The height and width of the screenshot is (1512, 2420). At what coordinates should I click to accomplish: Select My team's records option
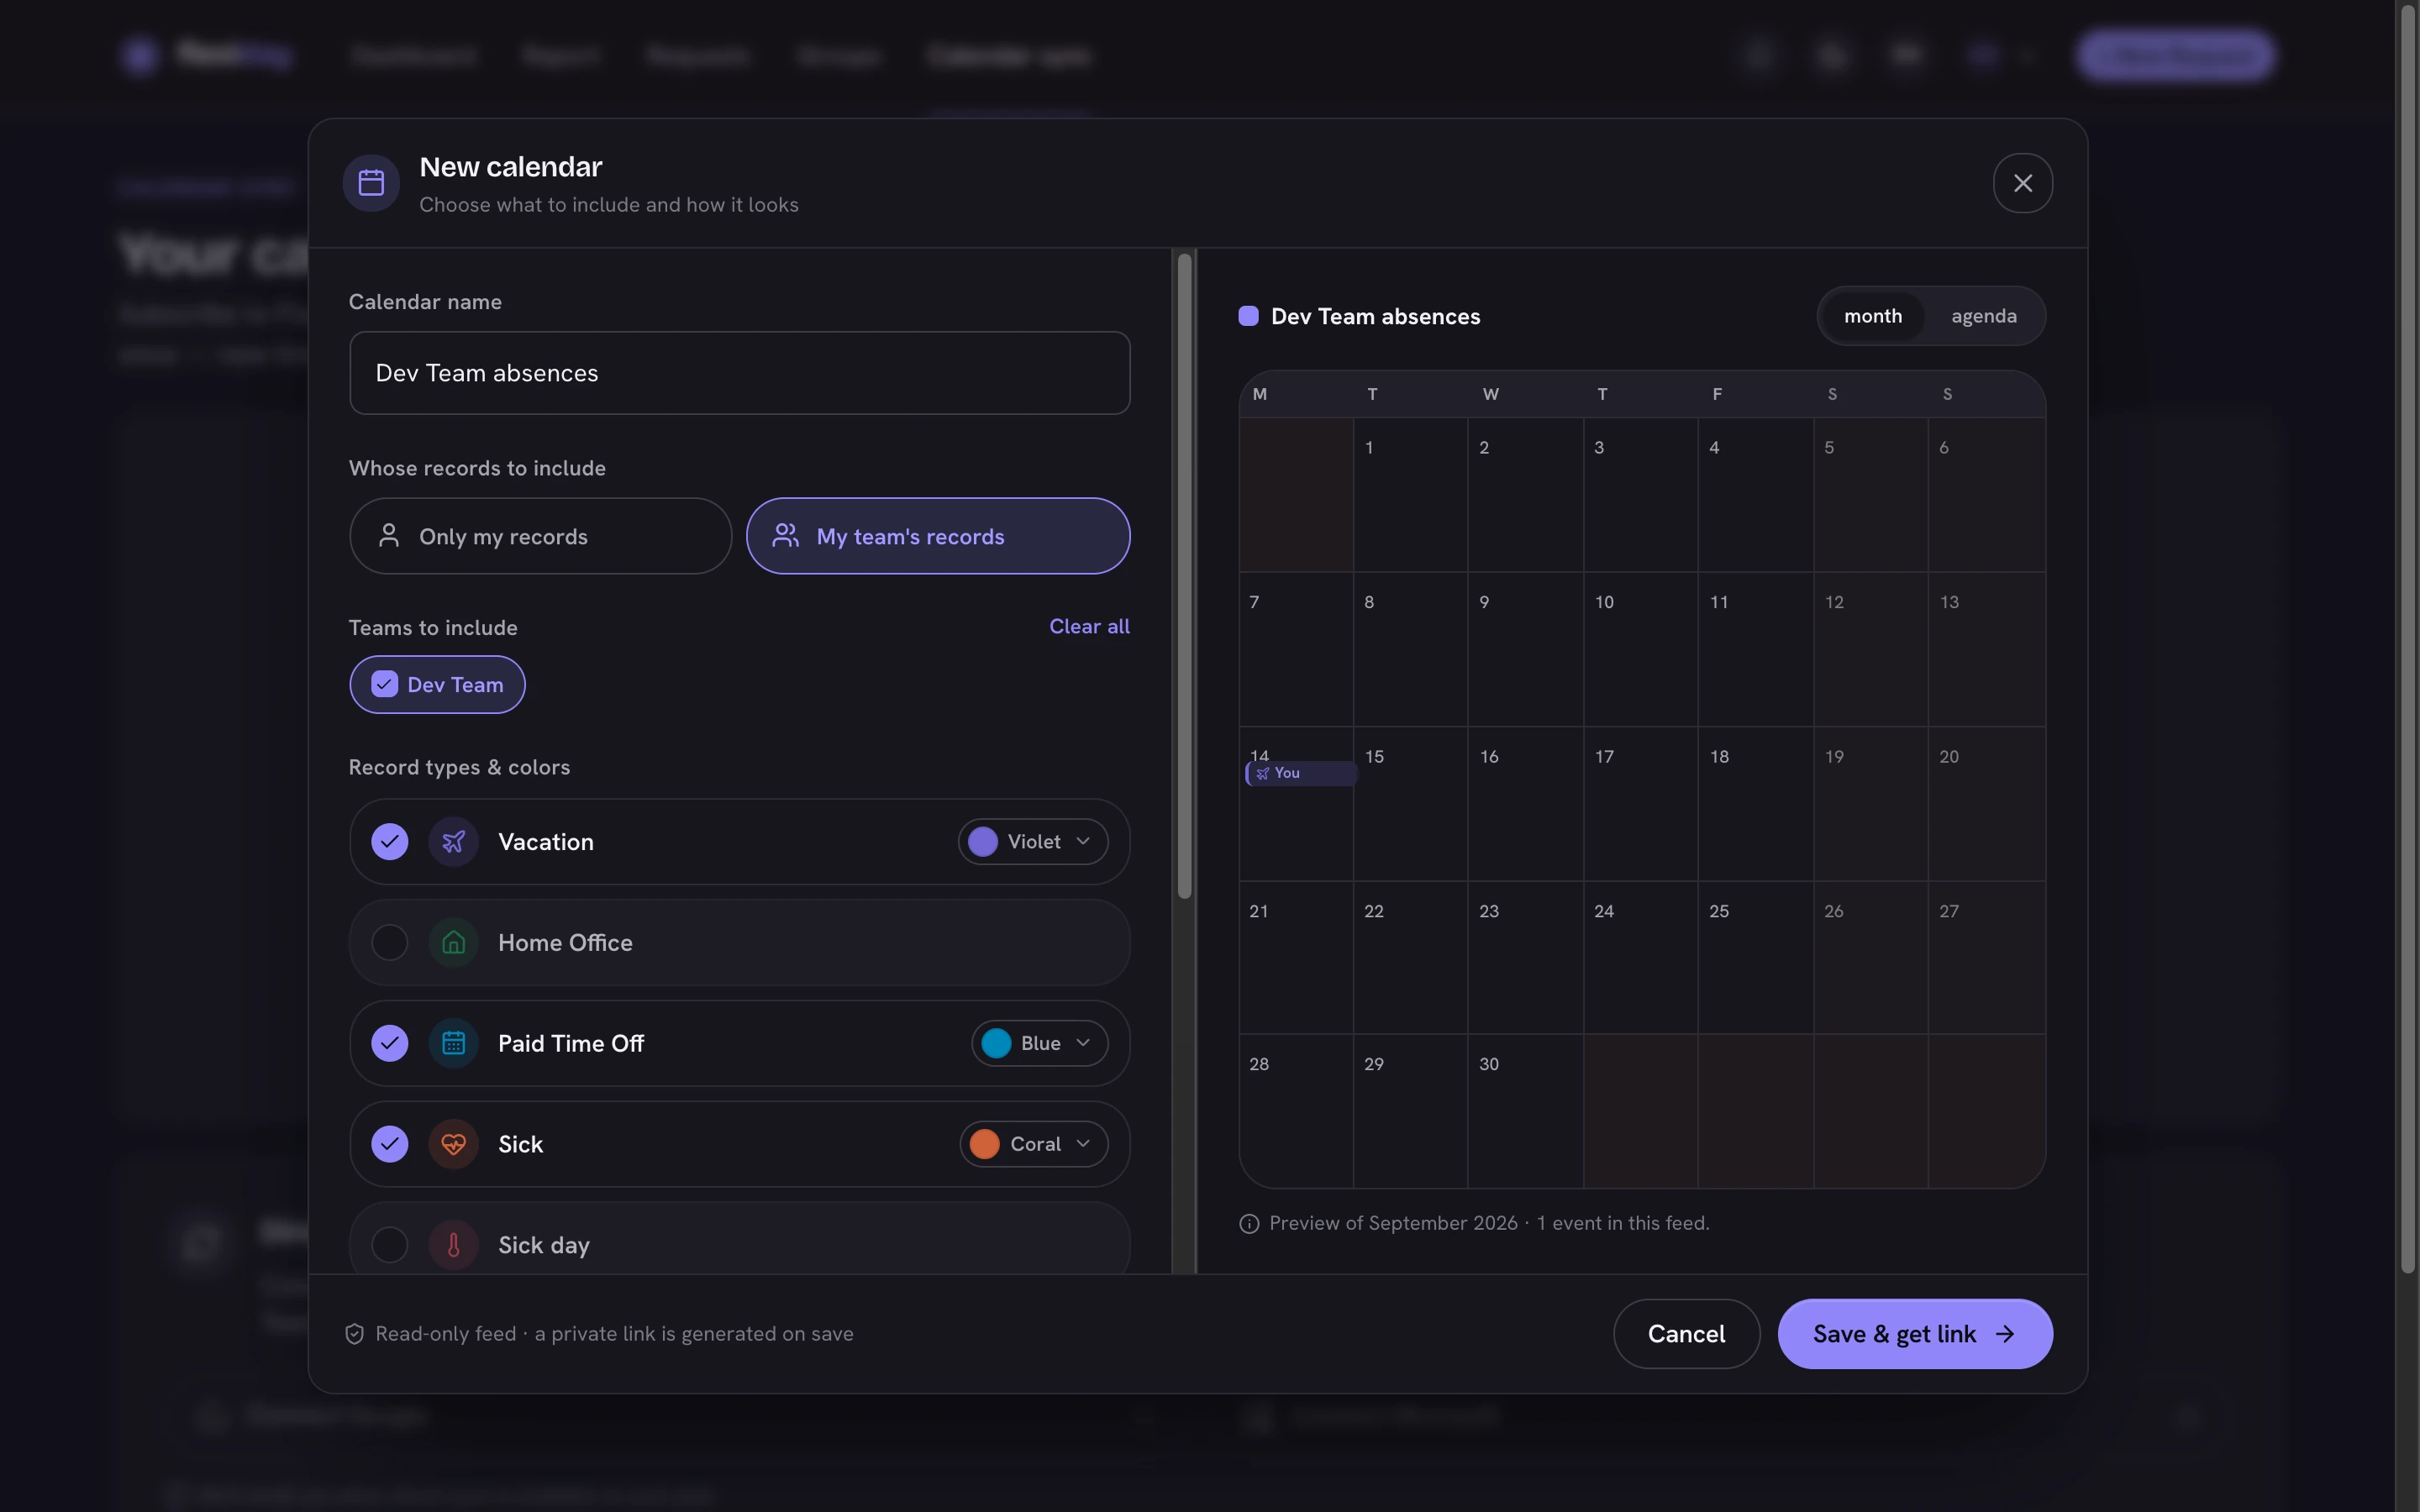[938, 536]
